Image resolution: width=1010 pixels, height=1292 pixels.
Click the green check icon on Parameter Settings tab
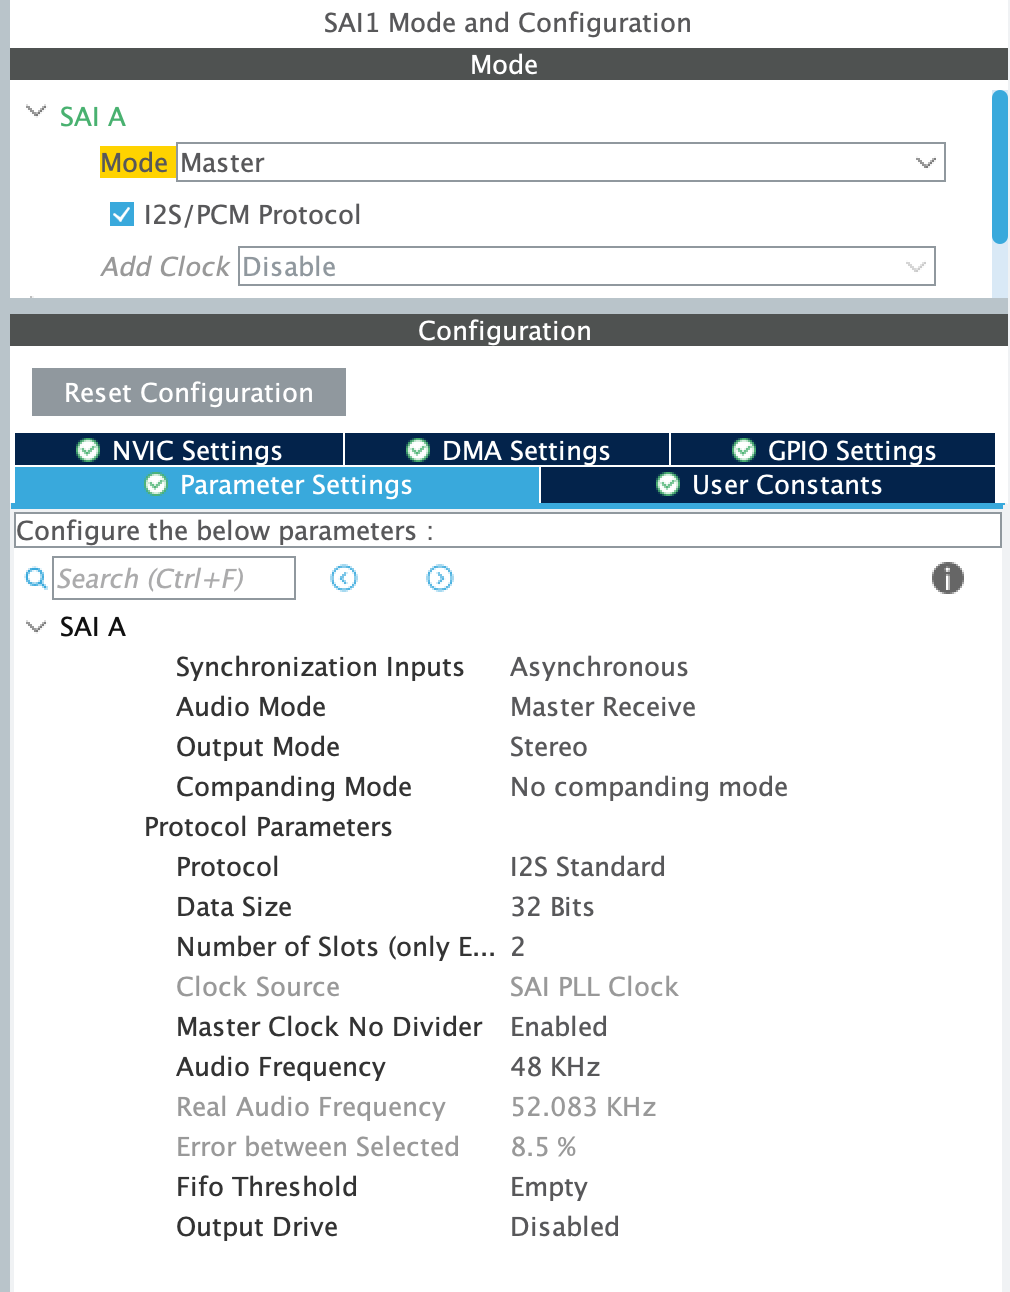[155, 485]
